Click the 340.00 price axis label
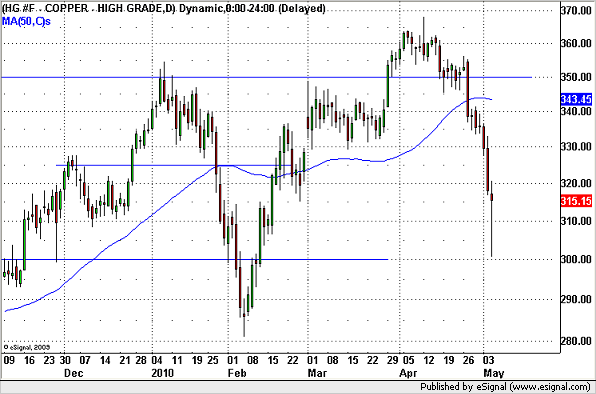This screenshot has width=596, height=394. coord(576,111)
